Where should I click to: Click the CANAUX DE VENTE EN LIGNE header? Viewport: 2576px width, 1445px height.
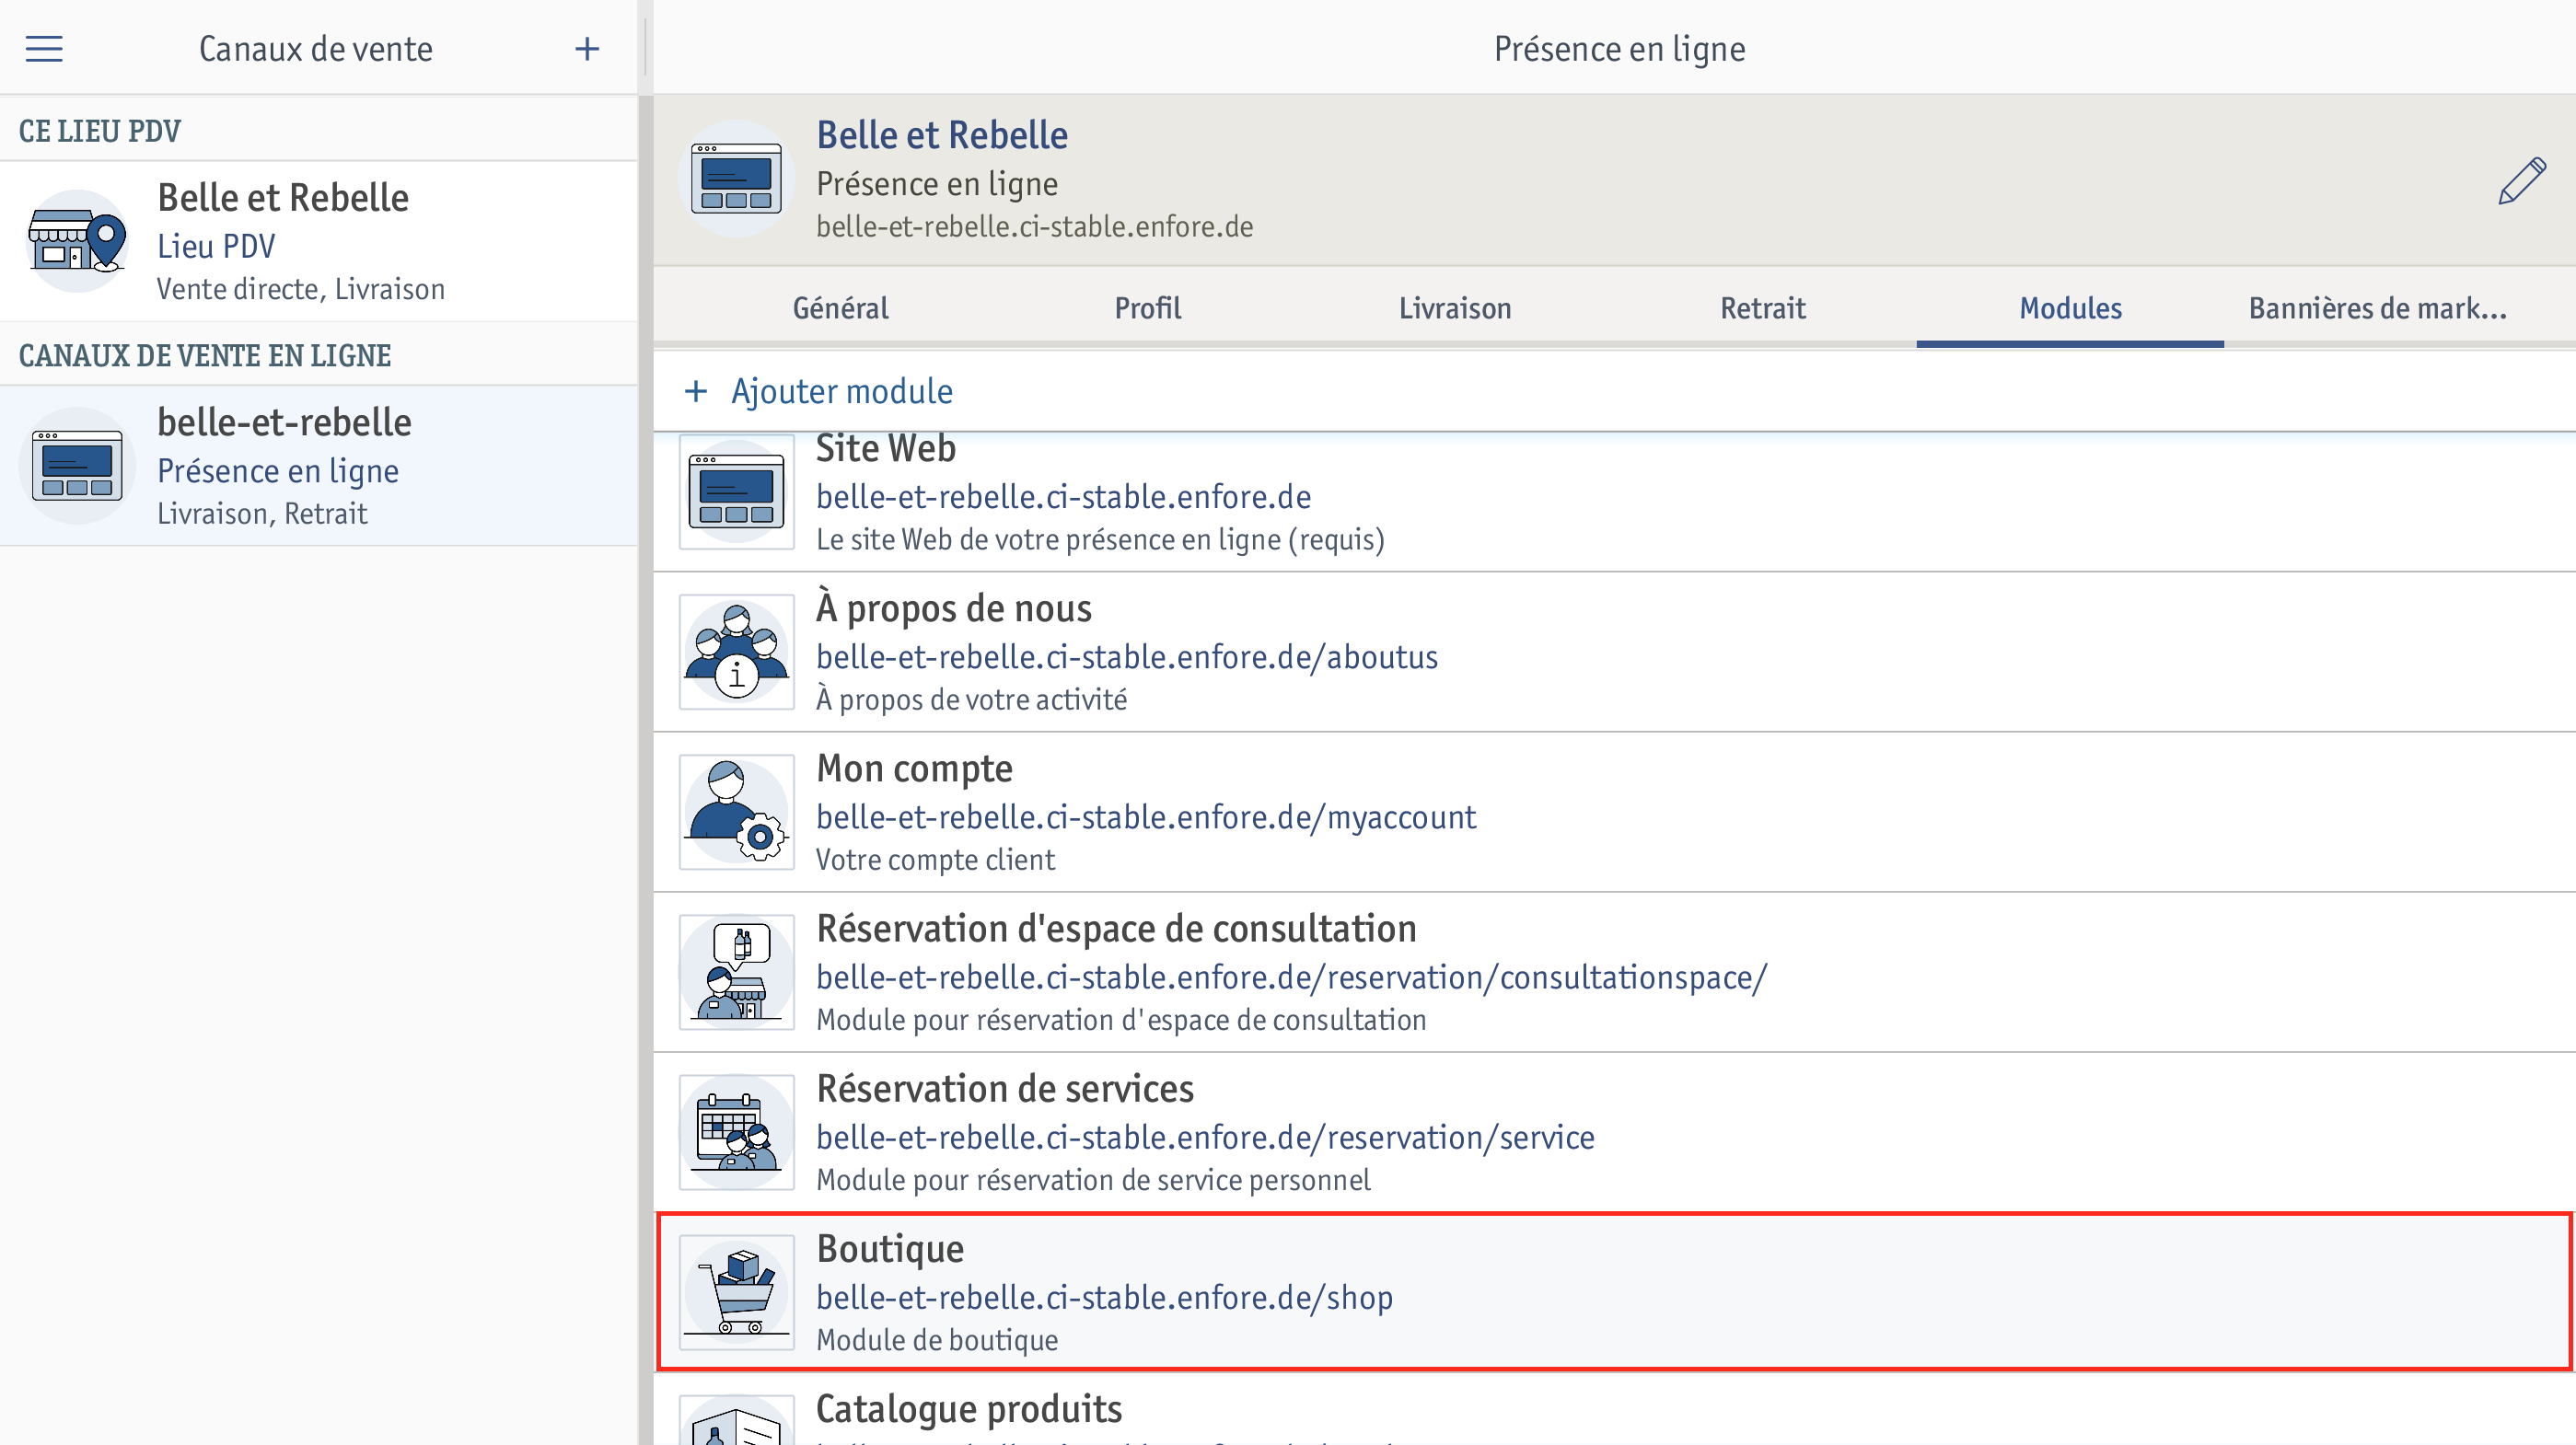pyautogui.click(x=205, y=355)
